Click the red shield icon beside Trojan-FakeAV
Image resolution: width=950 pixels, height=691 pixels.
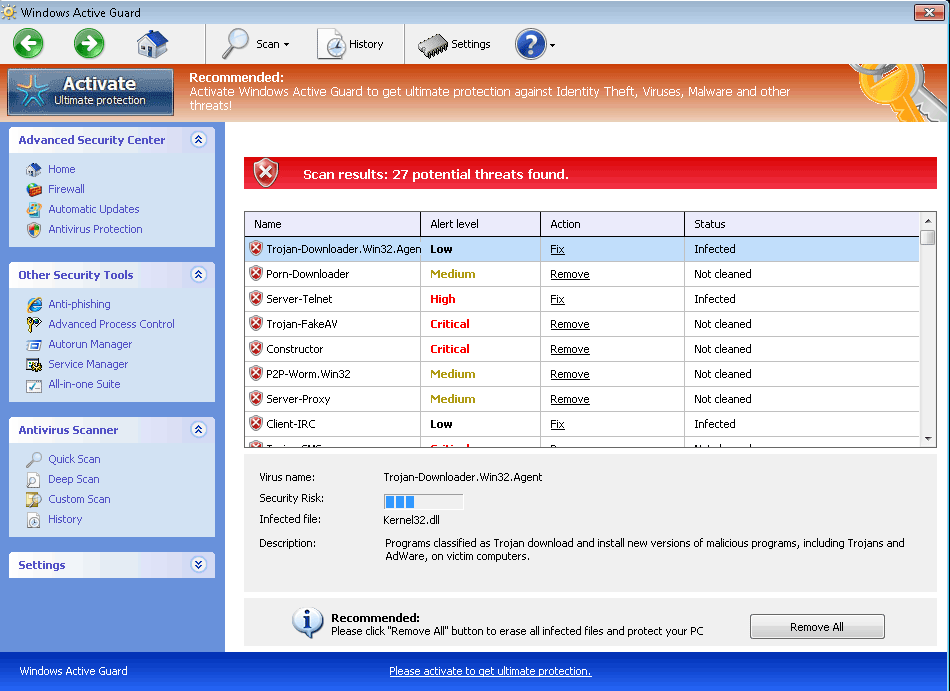256,324
